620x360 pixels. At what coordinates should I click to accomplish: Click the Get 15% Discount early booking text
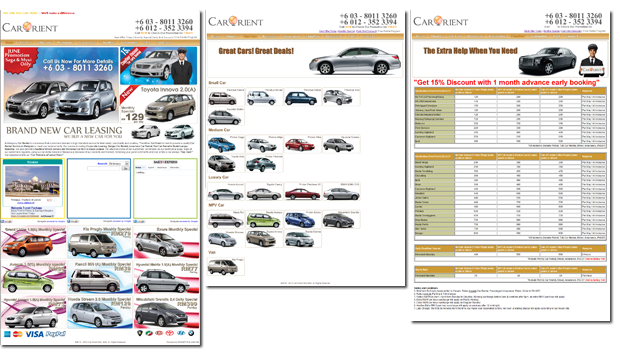click(506, 82)
